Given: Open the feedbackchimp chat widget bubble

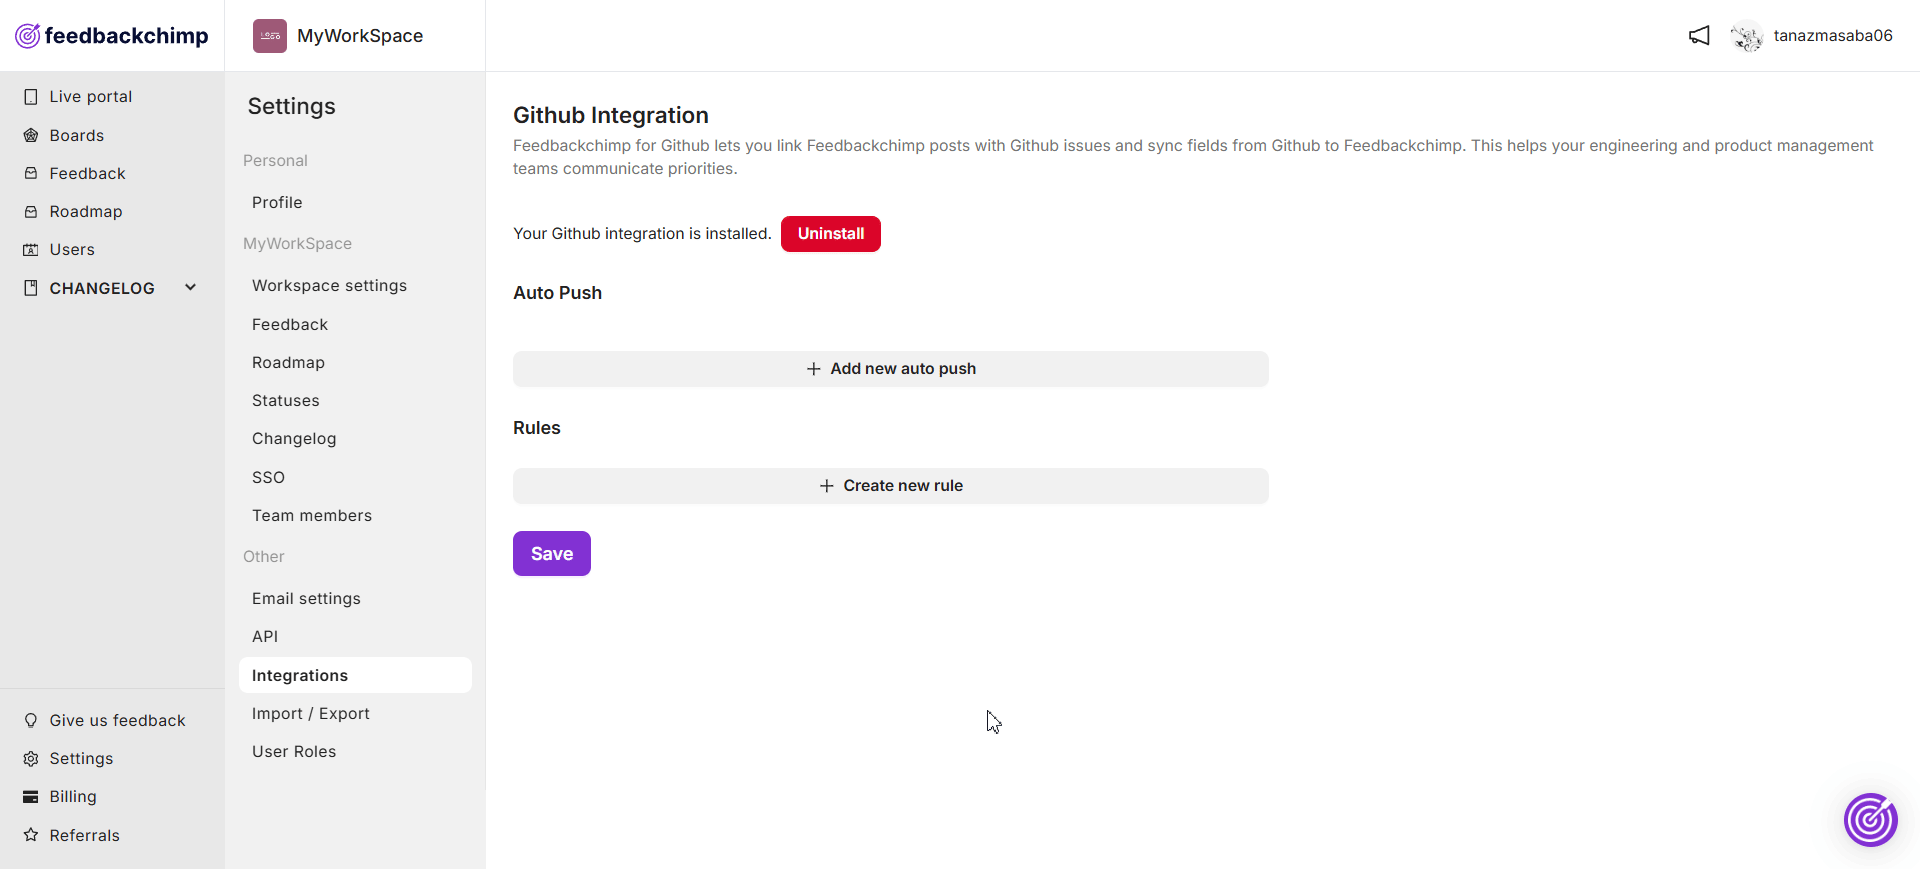Looking at the screenshot, I should [1871, 820].
